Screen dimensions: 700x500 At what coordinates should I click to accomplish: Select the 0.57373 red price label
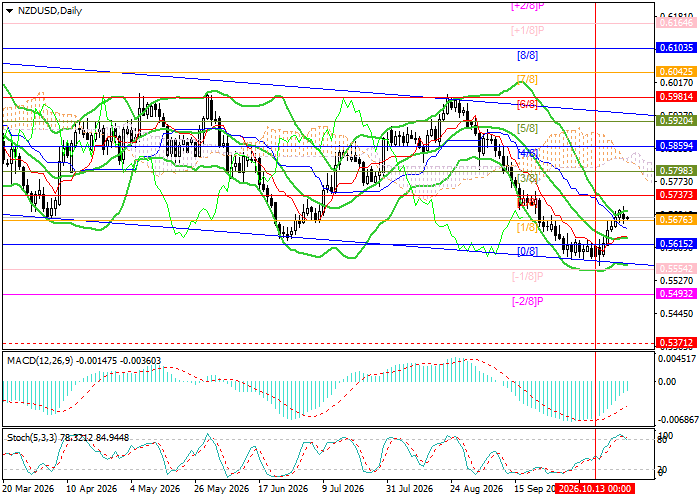click(x=676, y=195)
